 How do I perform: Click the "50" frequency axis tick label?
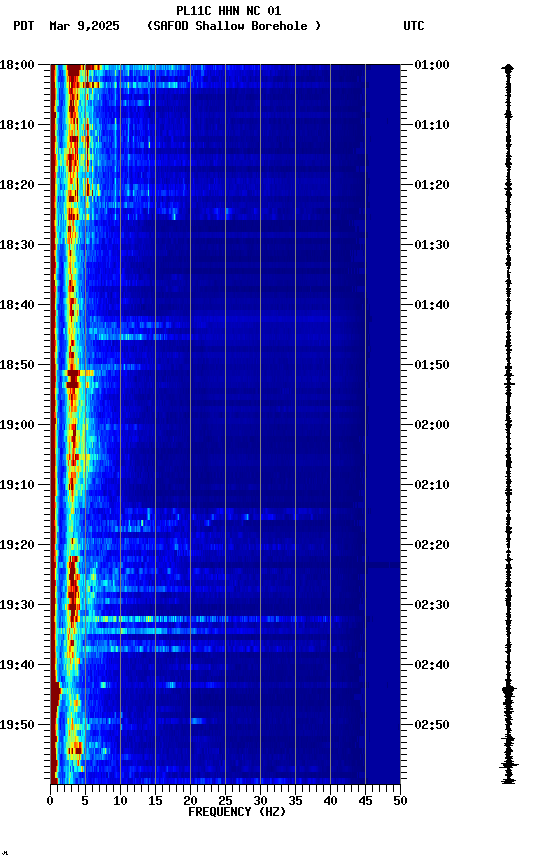pyautogui.click(x=400, y=801)
